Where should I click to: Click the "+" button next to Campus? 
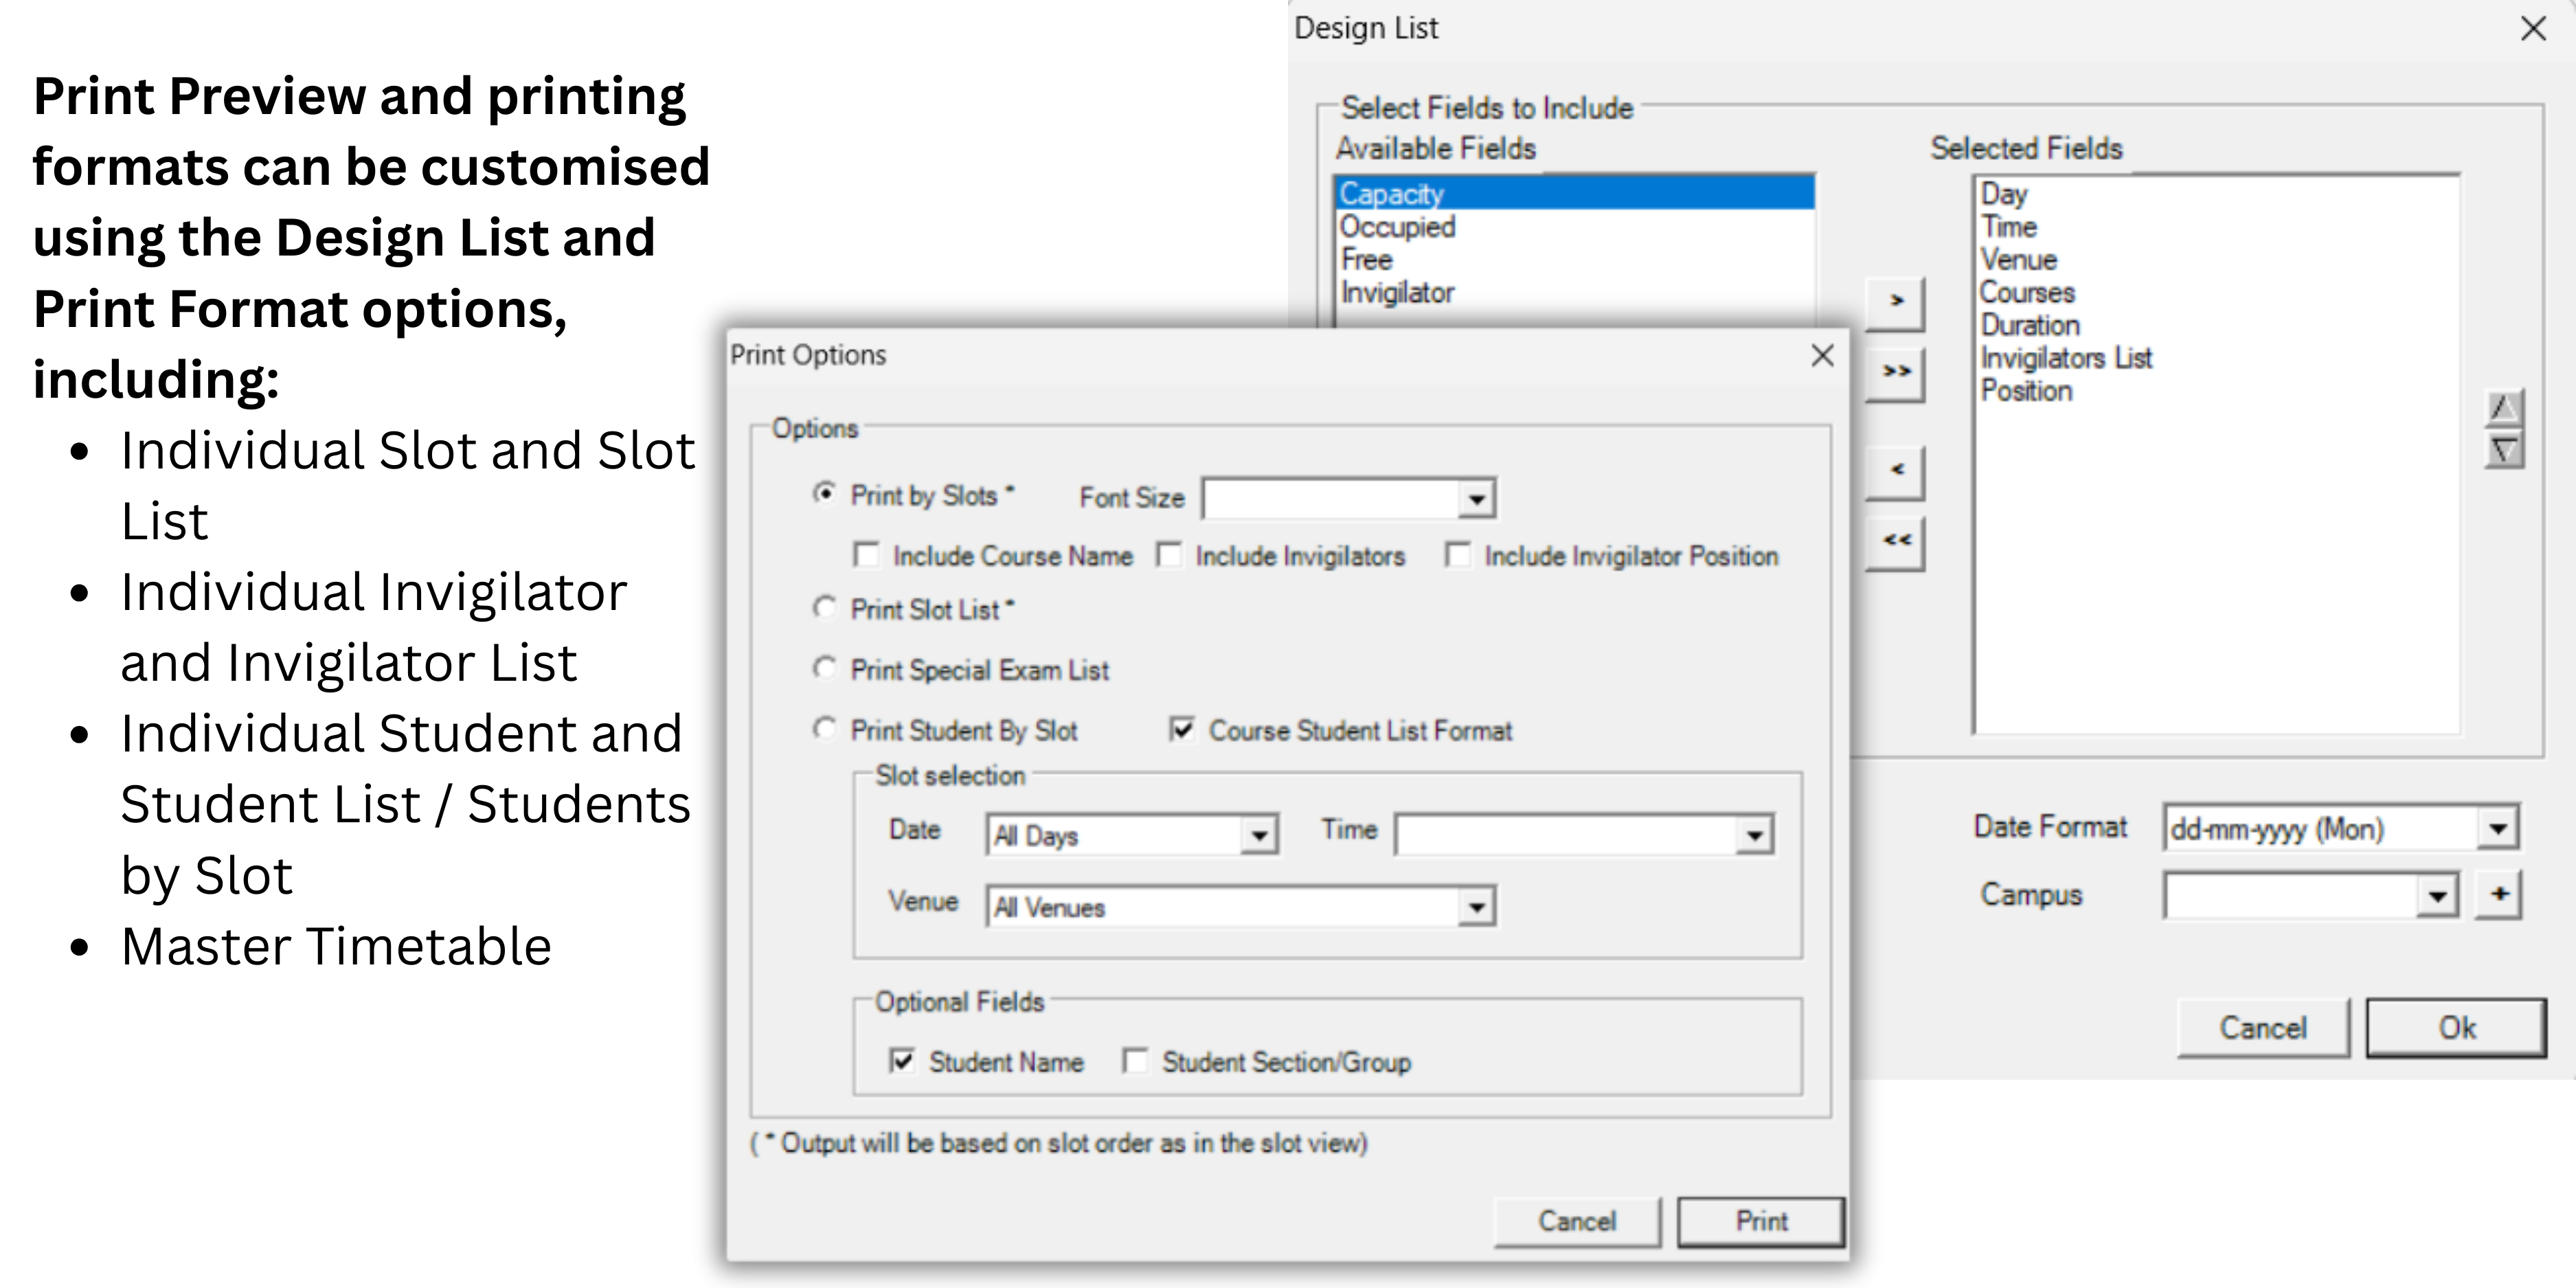pyautogui.click(x=2499, y=895)
